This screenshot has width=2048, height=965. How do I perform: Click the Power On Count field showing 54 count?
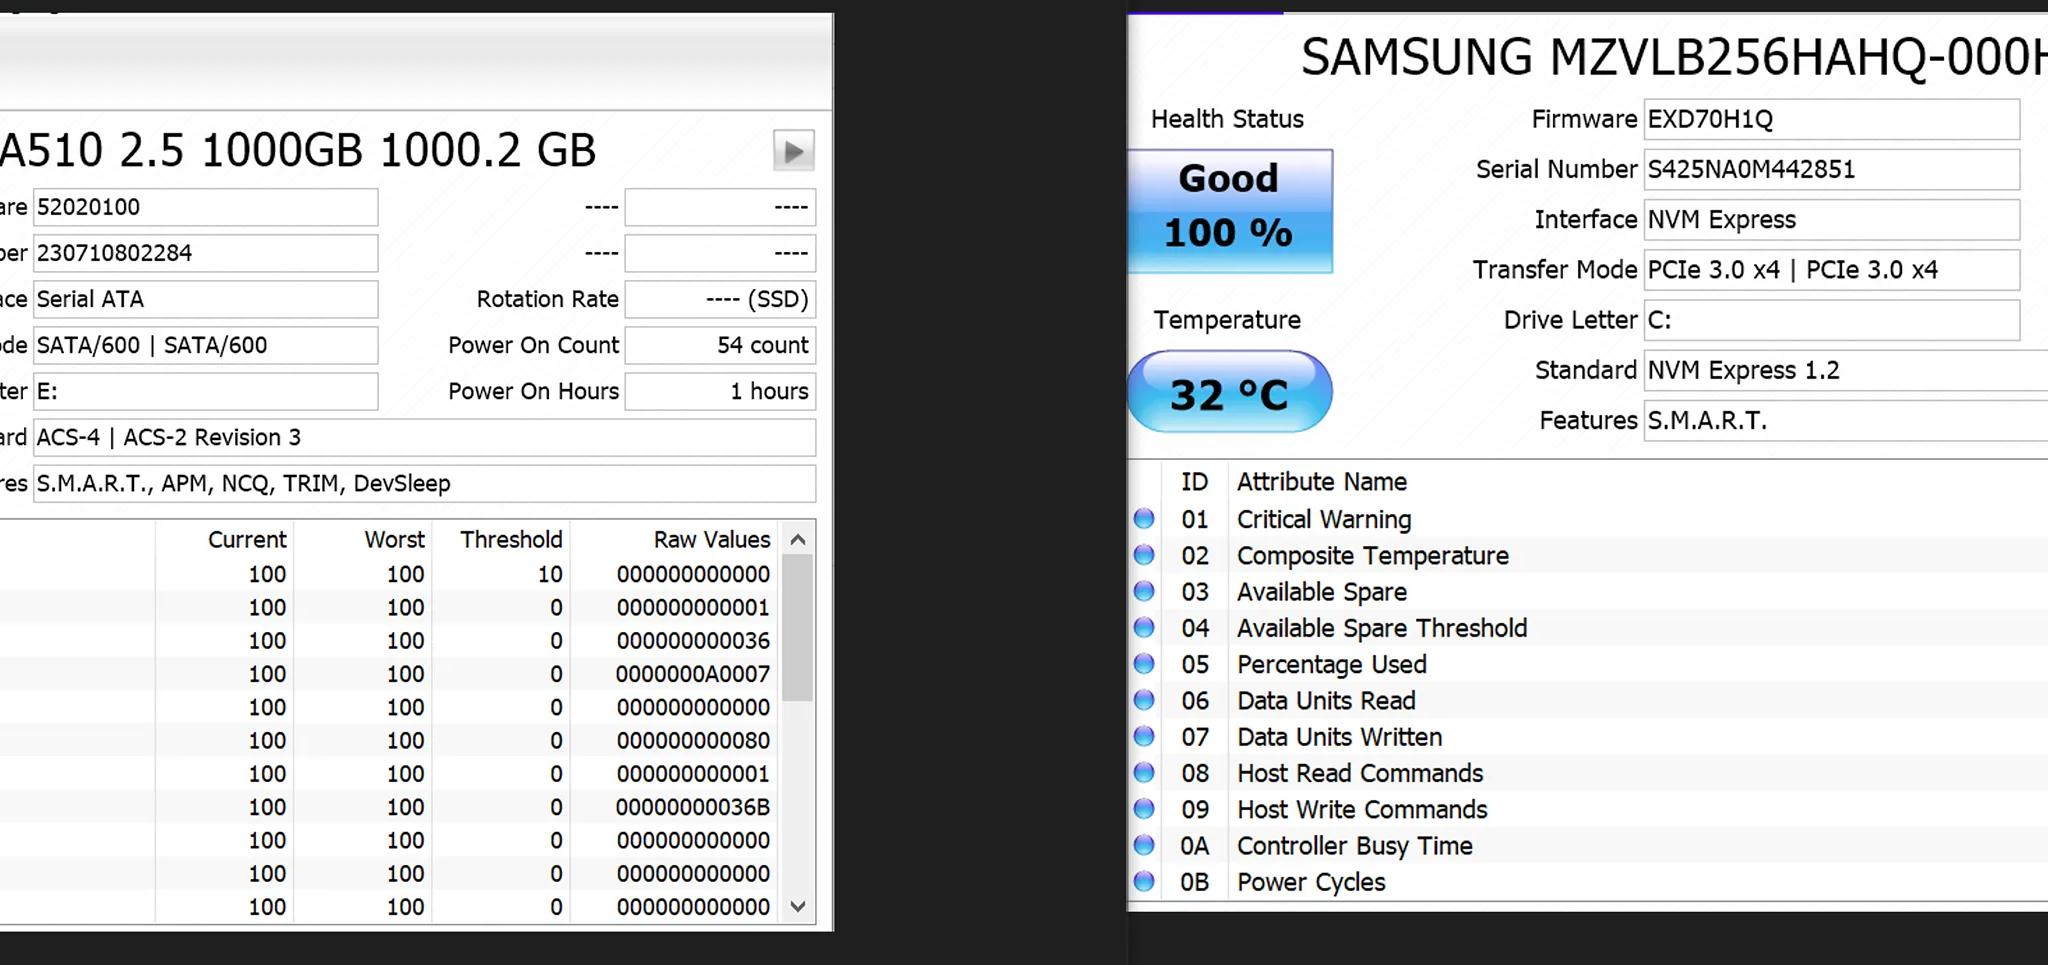click(x=720, y=345)
